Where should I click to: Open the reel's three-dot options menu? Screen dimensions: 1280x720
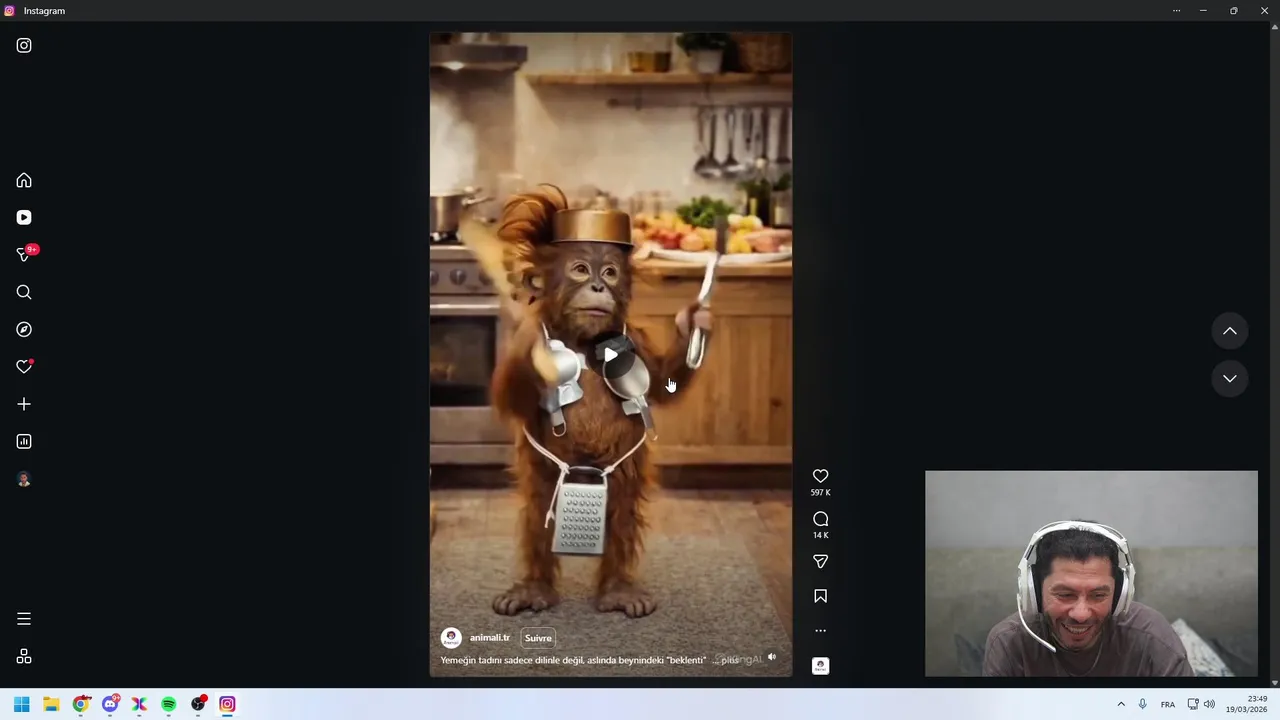point(820,631)
